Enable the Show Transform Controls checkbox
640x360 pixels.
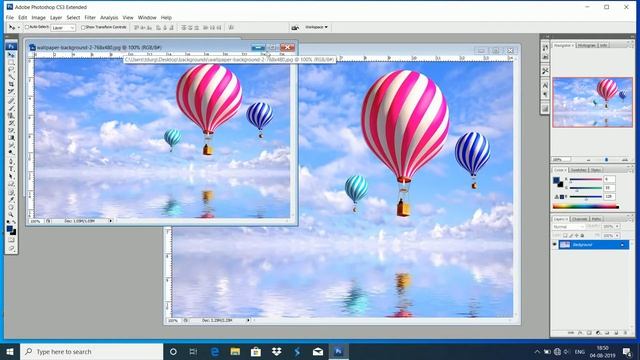pyautogui.click(x=83, y=27)
